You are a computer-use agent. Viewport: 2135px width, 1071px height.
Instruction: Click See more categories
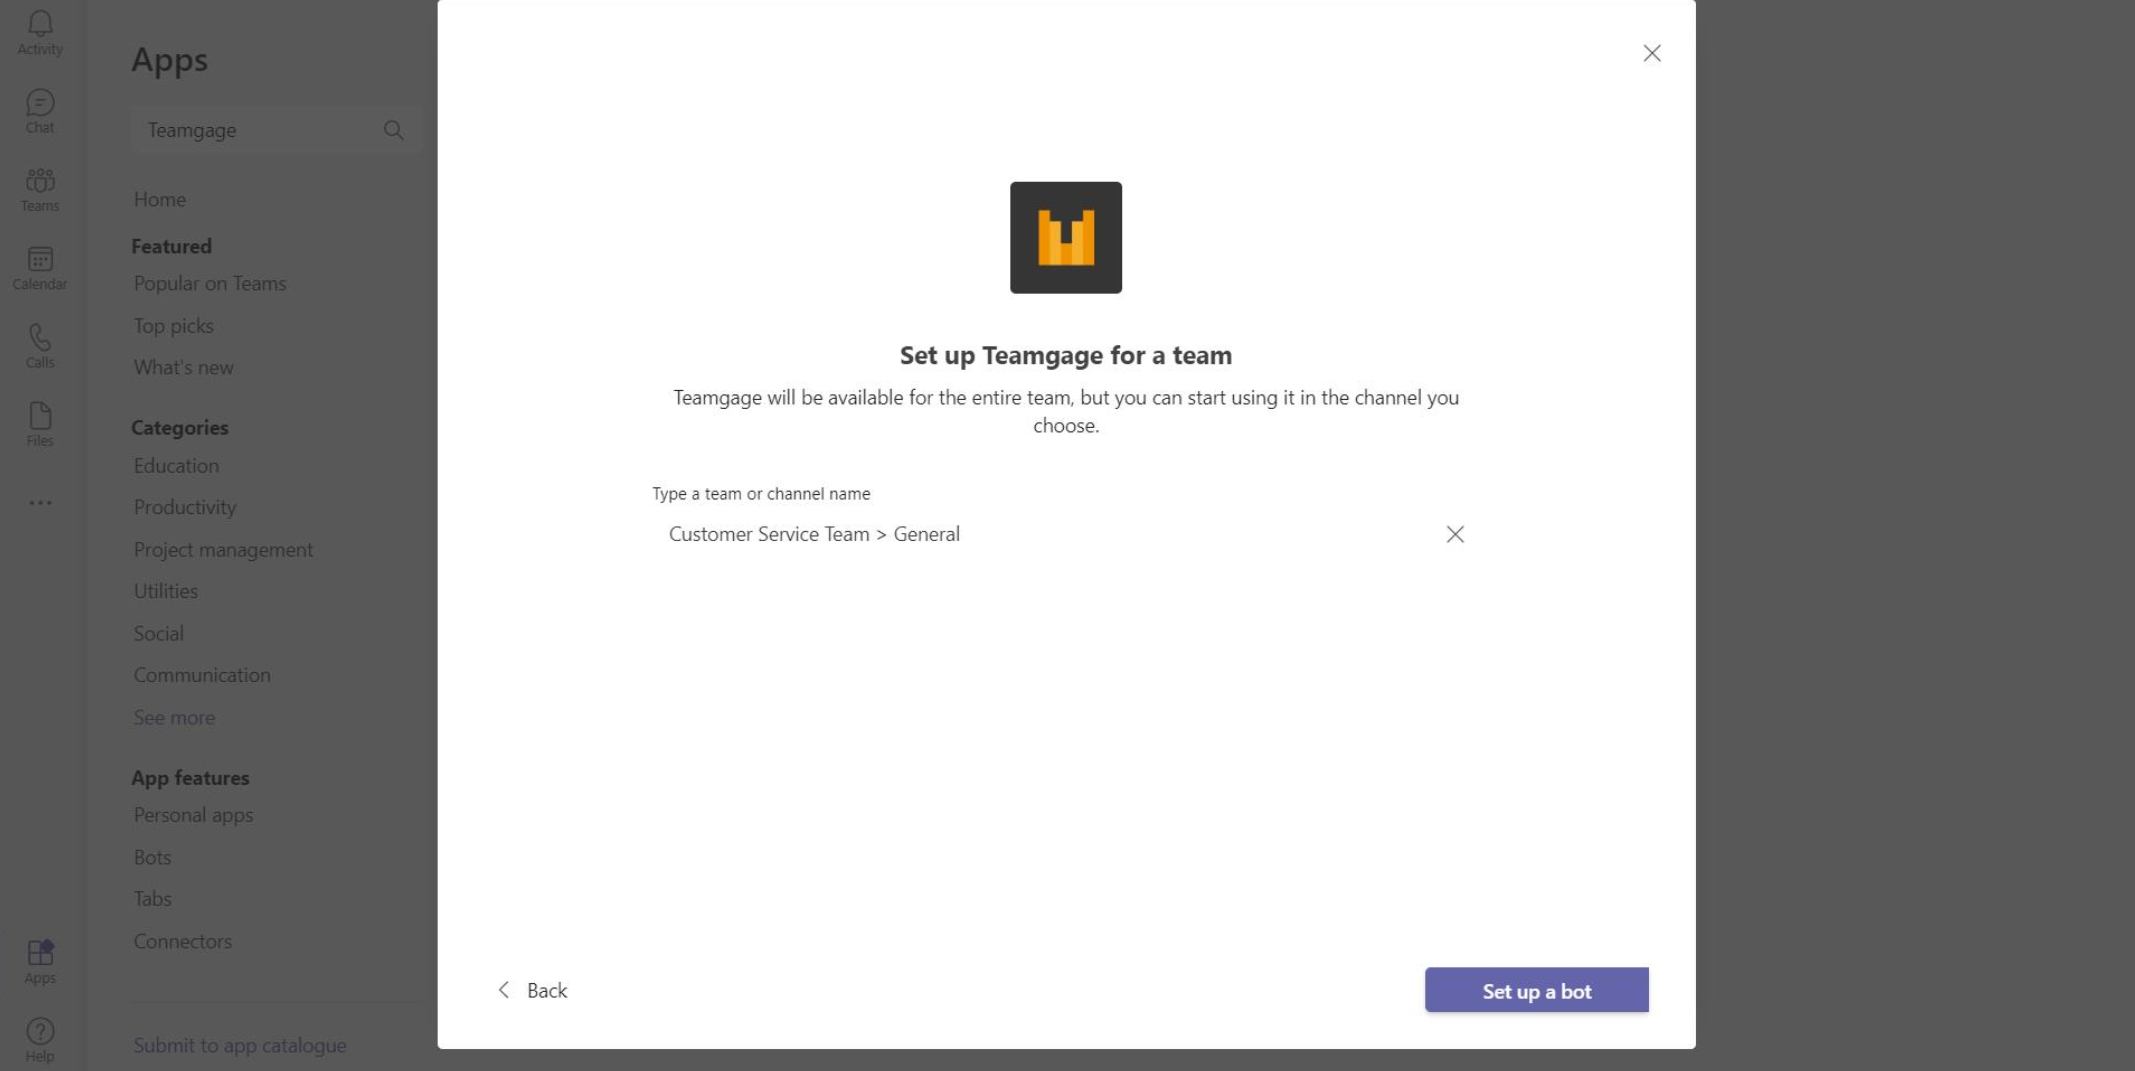pyautogui.click(x=174, y=717)
